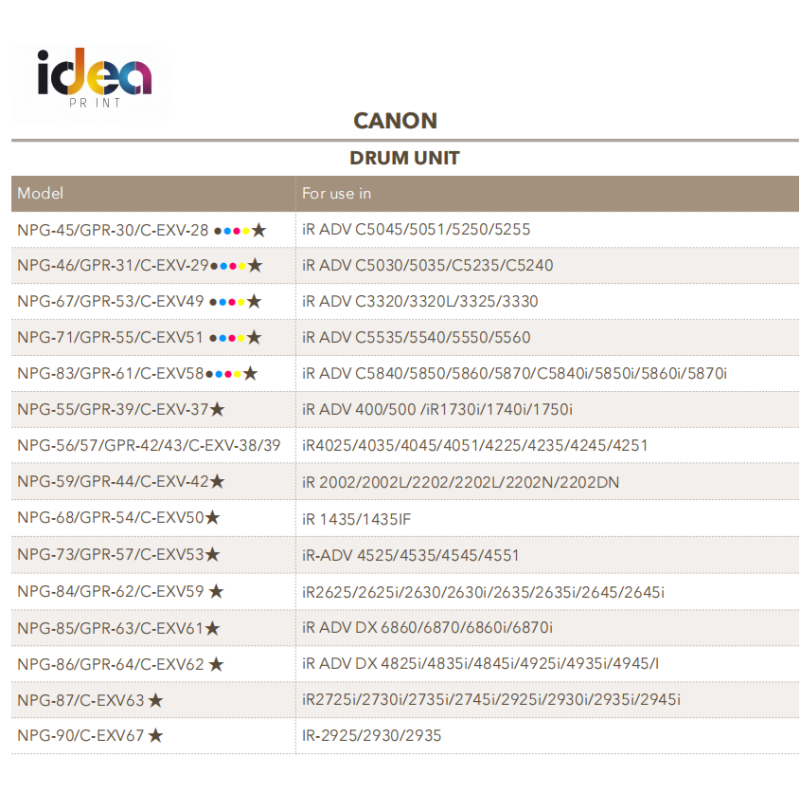Click the star beside NPG-84/GPR-62/C-EXV59
Screen dimensions: 800x800
point(216,592)
